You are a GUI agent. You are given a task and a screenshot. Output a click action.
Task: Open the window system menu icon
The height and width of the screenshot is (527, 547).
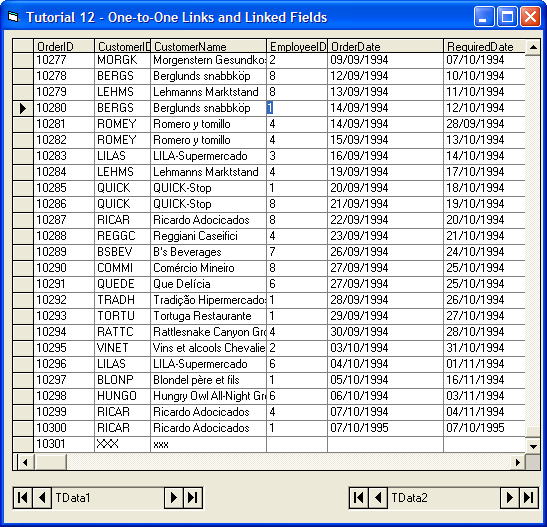click(13, 17)
